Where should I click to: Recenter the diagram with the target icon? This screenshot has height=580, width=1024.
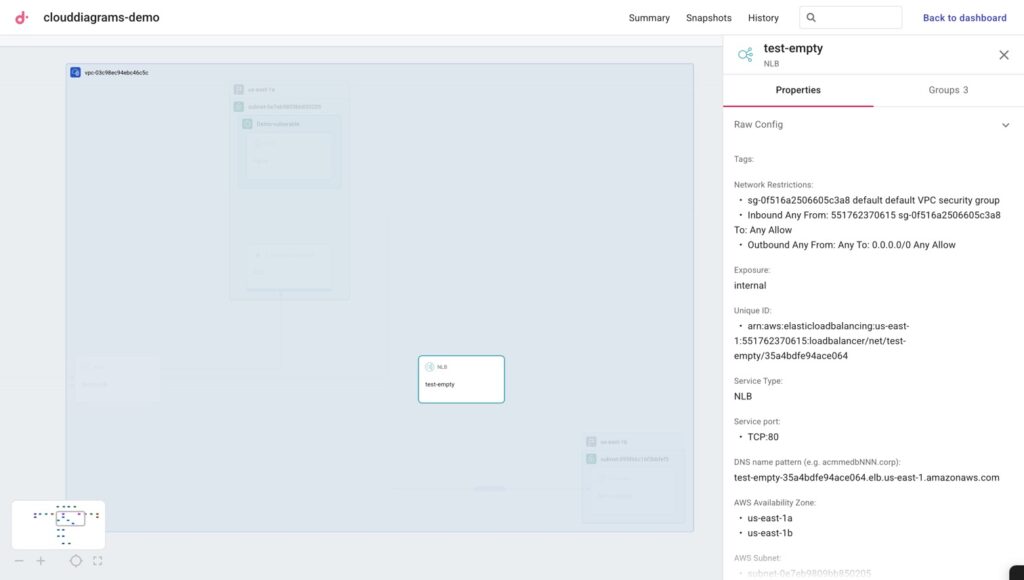(x=75, y=561)
